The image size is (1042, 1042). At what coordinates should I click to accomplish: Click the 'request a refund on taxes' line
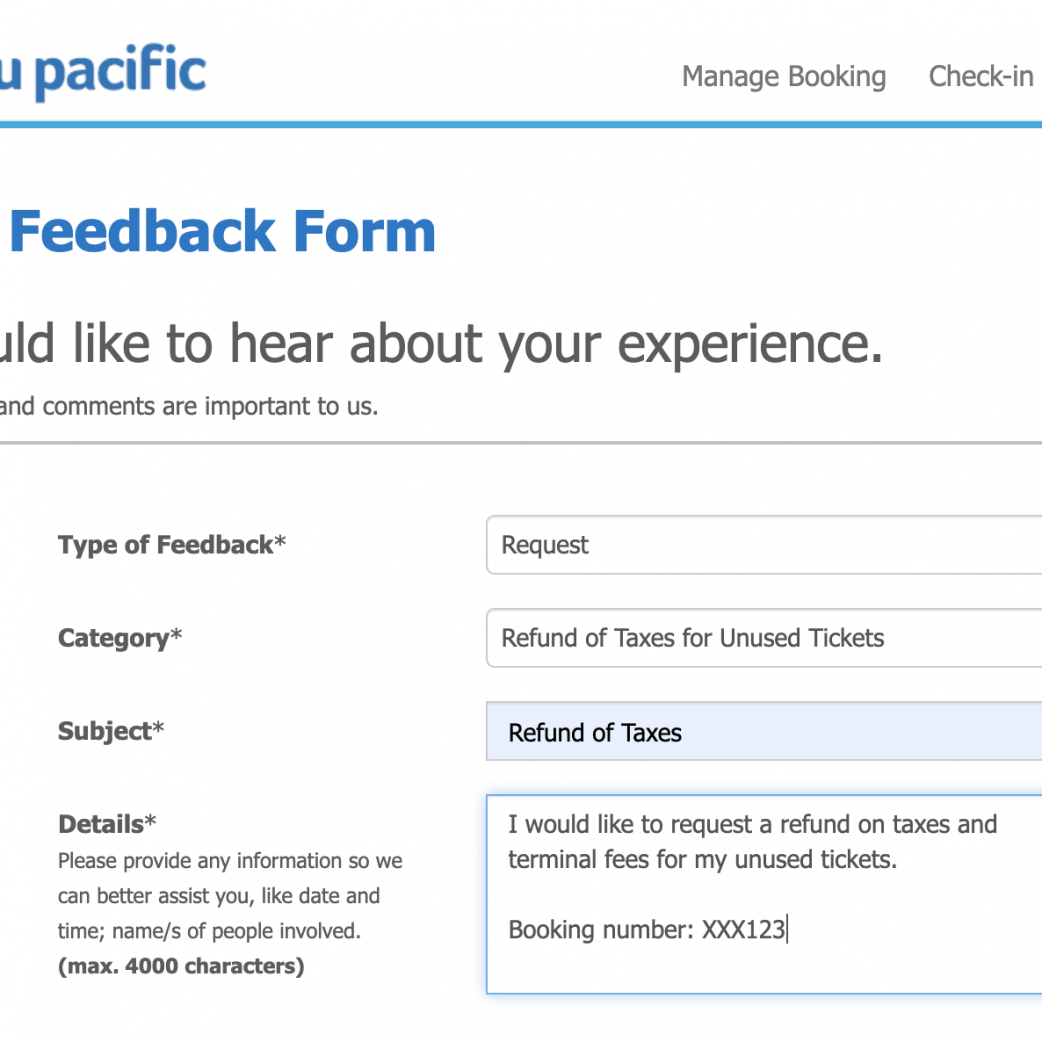tap(752, 825)
